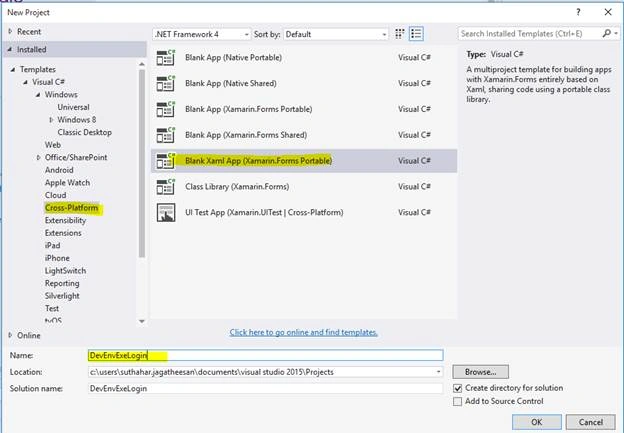The image size is (624, 433).
Task: Click the Blank App (Native Shared) template icon
Action: pos(166,84)
